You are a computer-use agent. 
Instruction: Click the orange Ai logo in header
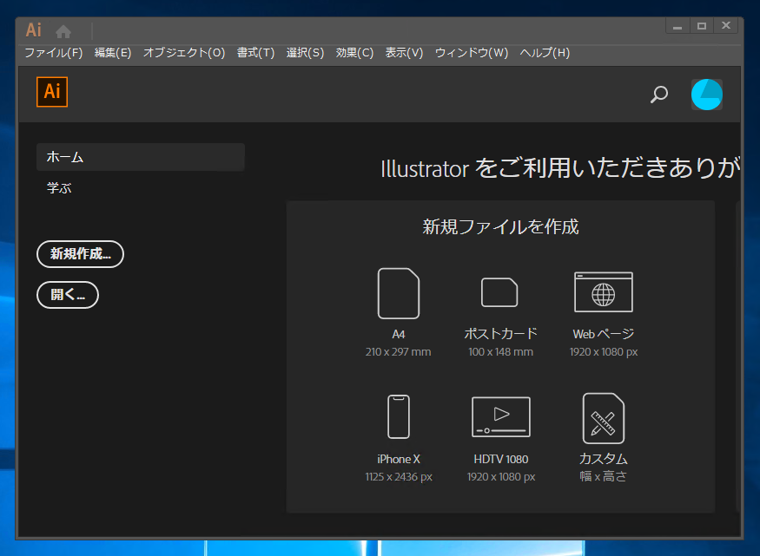pyautogui.click(x=52, y=92)
